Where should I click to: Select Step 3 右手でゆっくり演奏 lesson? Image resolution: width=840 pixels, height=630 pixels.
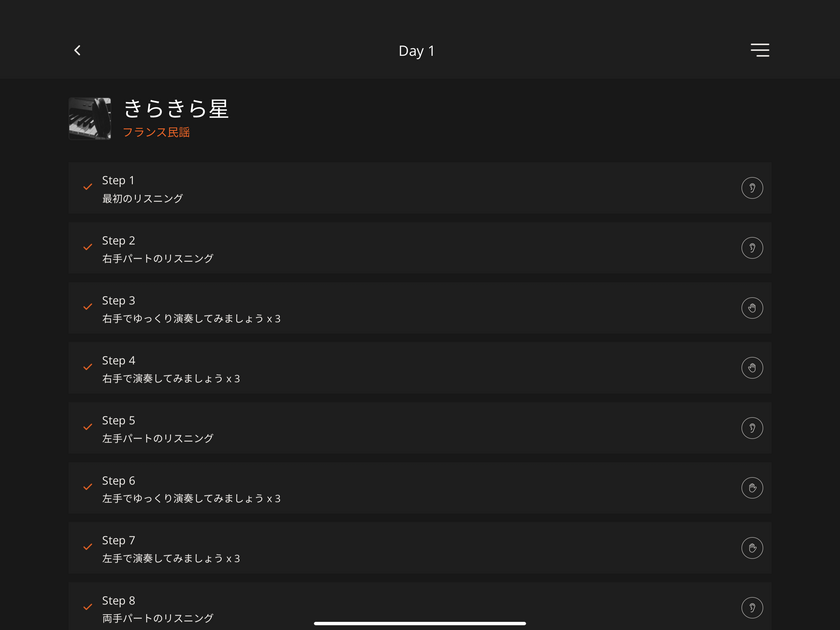coord(420,308)
